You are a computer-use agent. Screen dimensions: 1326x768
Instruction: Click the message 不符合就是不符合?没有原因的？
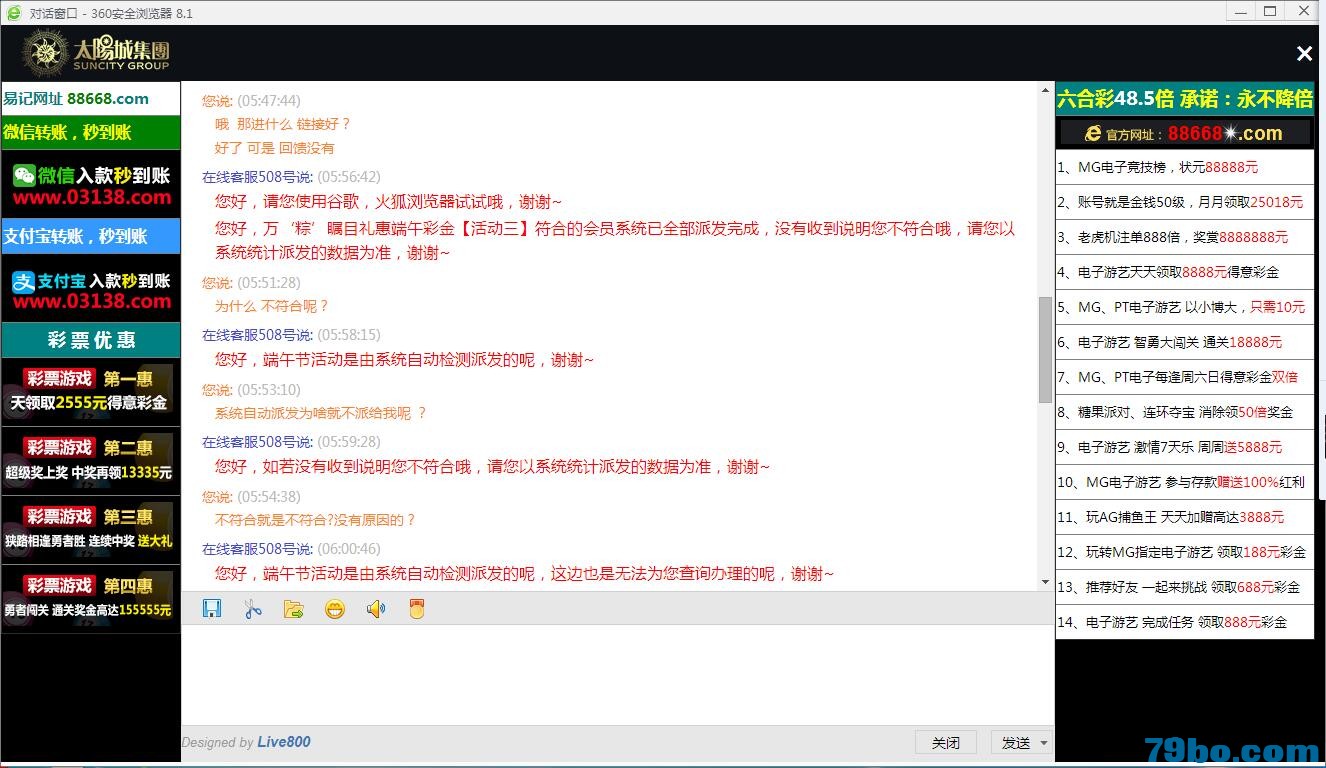tap(315, 520)
